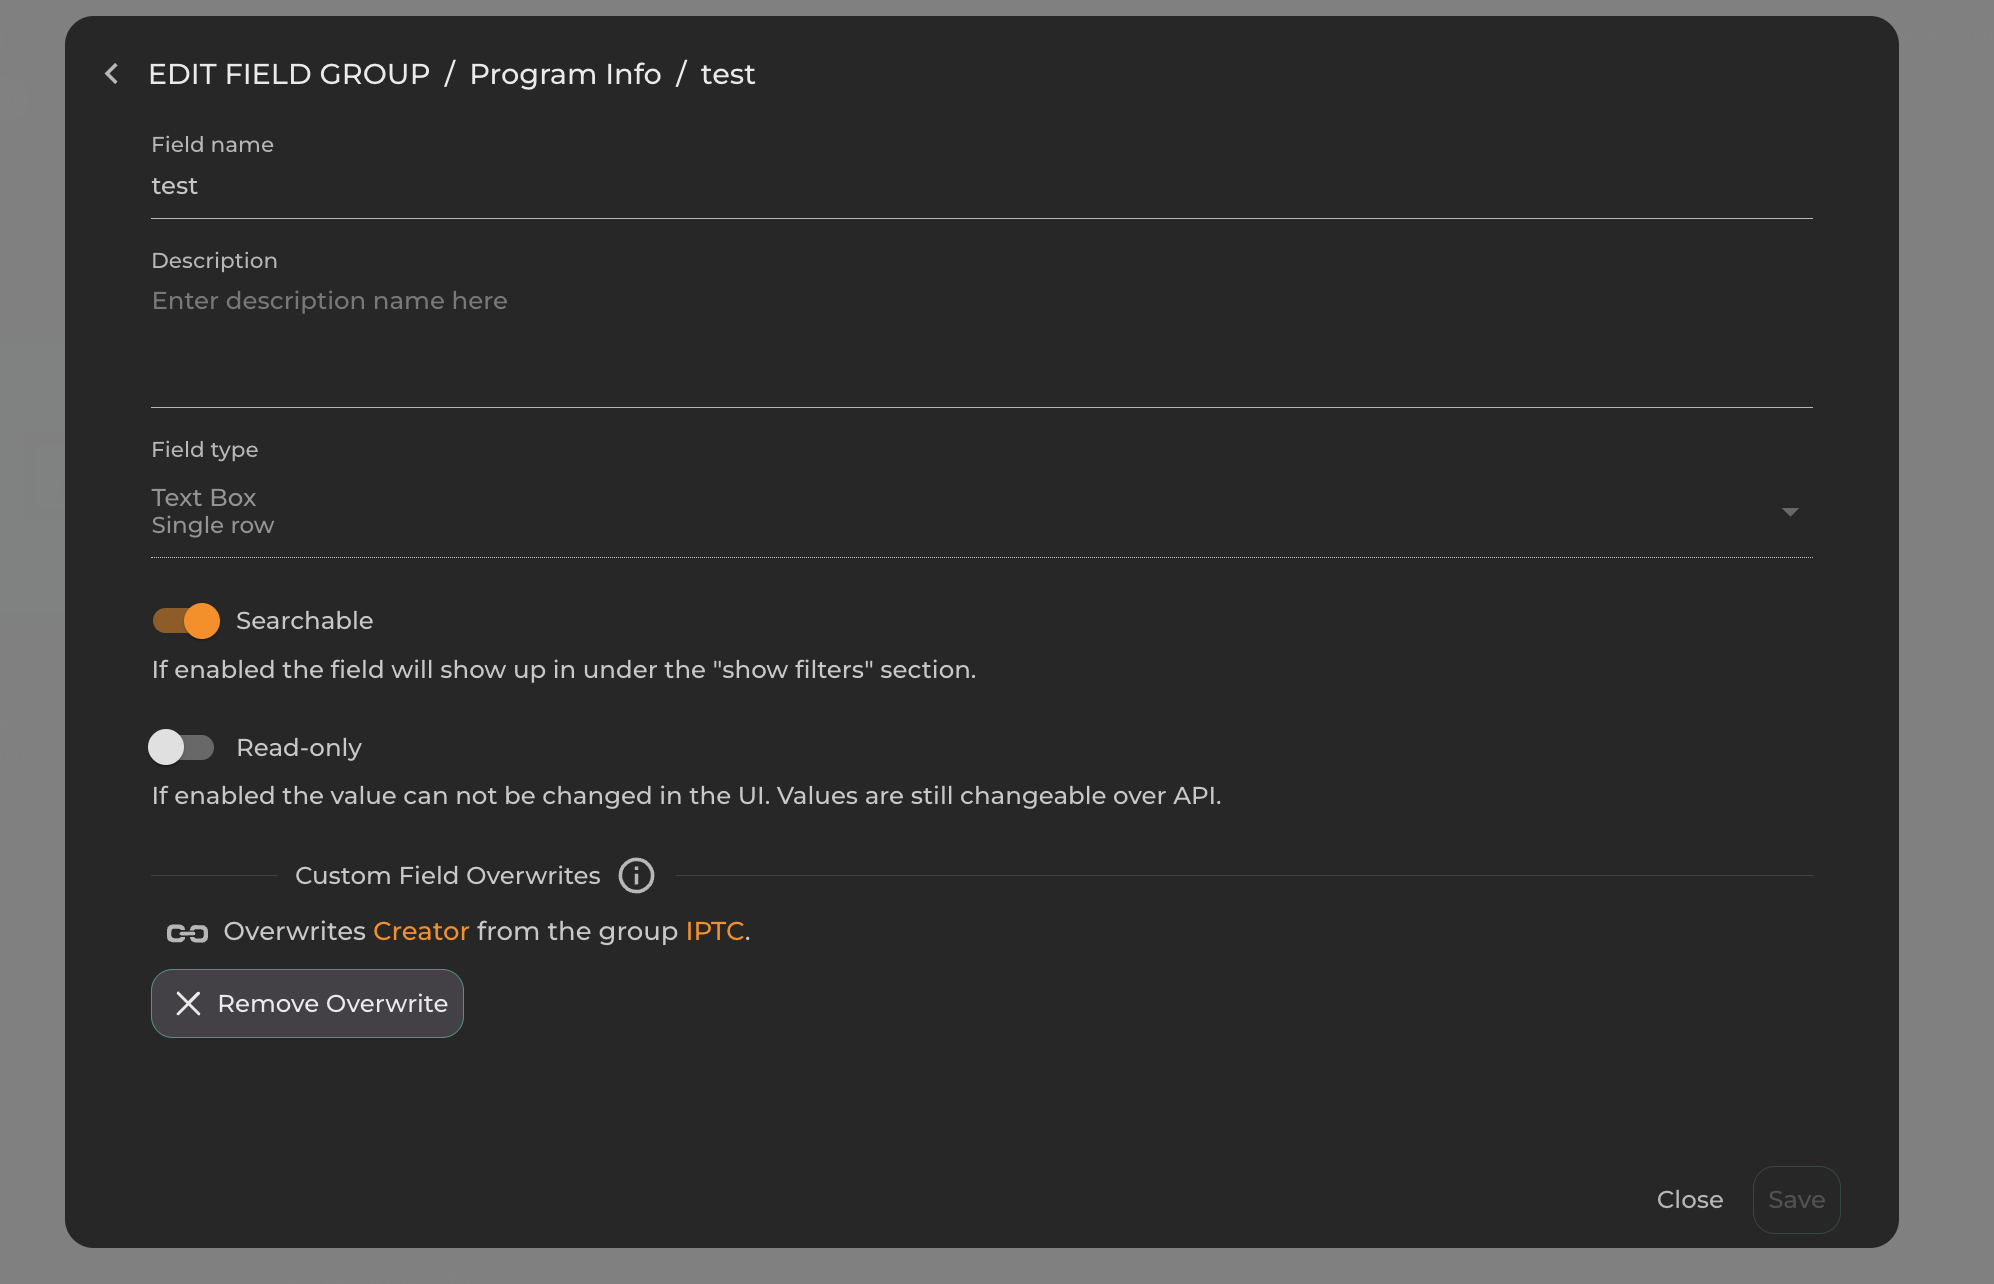Click into the Description text area
This screenshot has width=1994, height=1284.
[980, 340]
